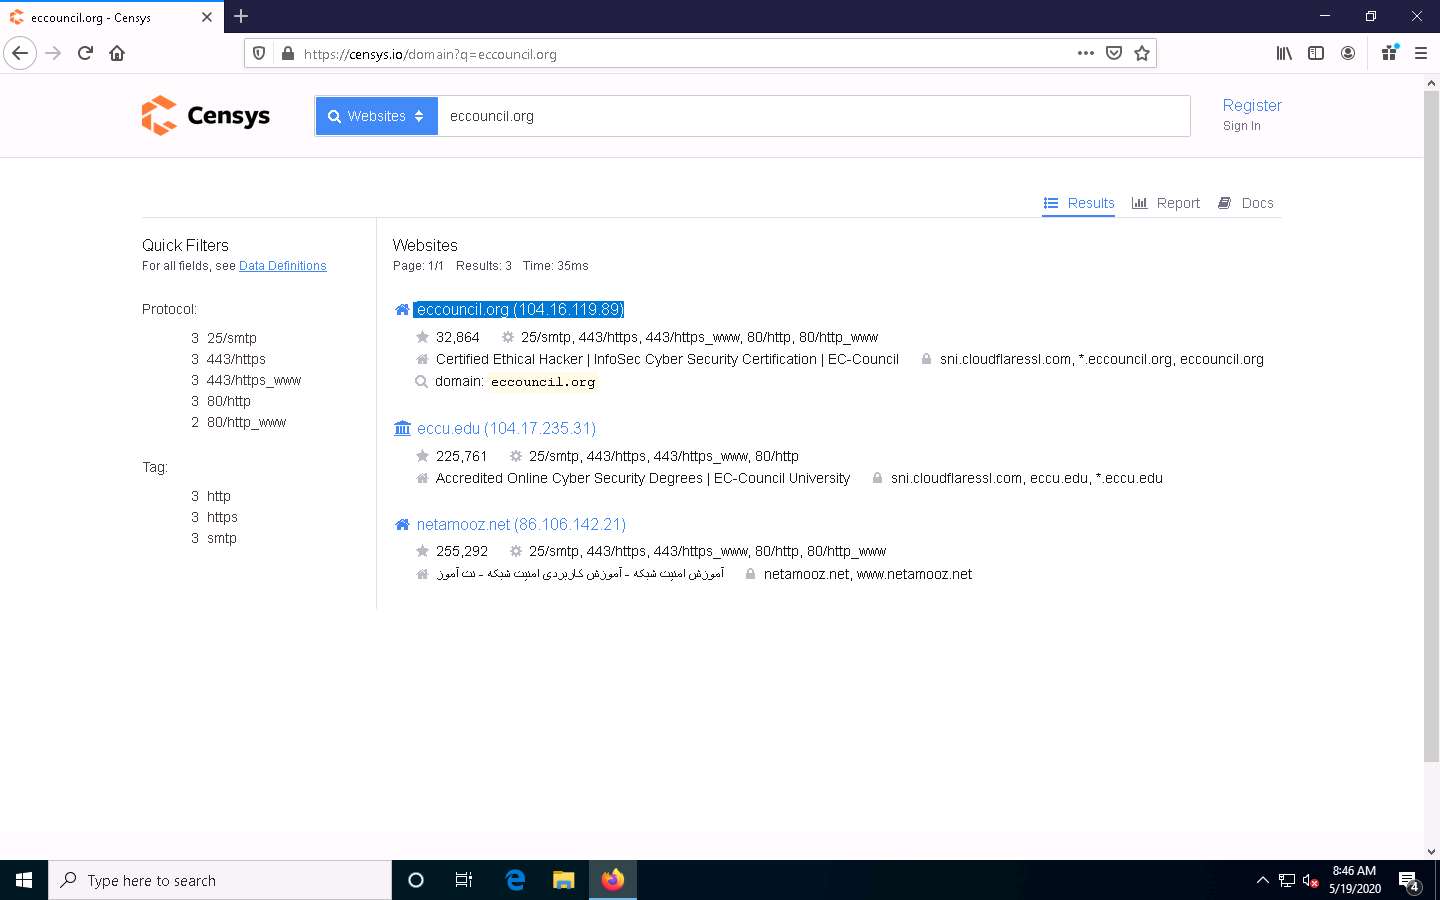Viewport: 1440px width, 900px height.
Task: Click the muted volume tray icon
Action: [x=1310, y=881]
